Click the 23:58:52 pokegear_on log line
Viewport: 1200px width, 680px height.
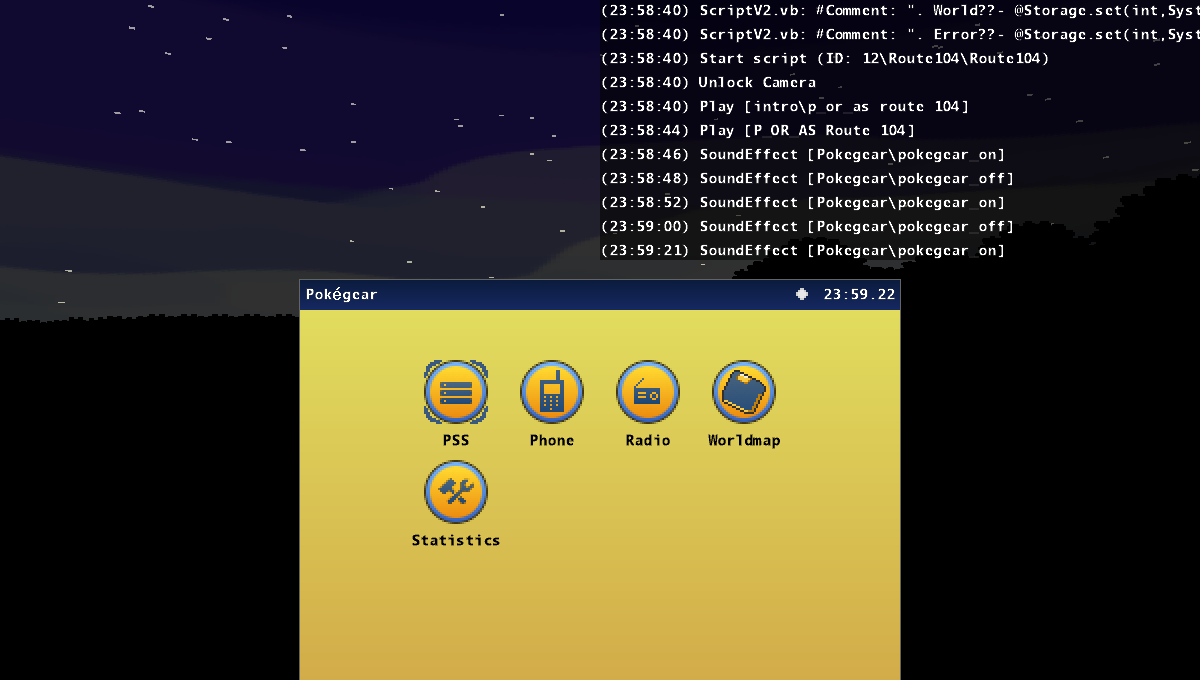[803, 202]
